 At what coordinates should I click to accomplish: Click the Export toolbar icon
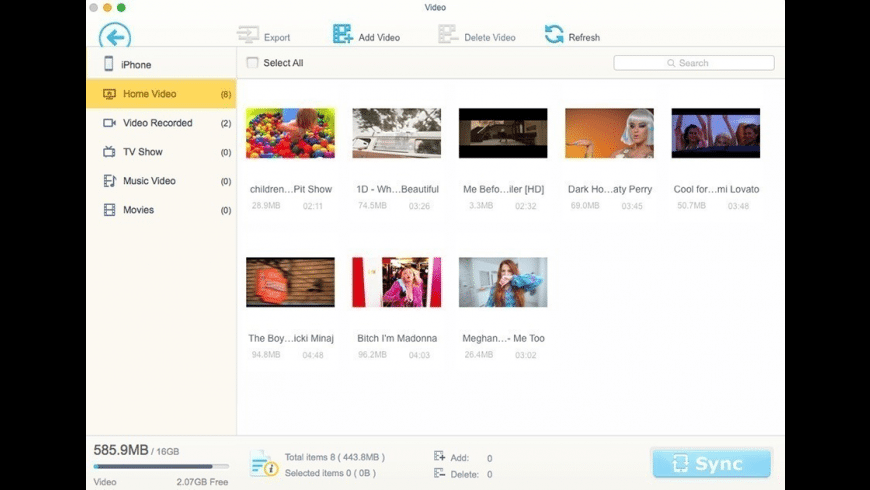(x=247, y=34)
